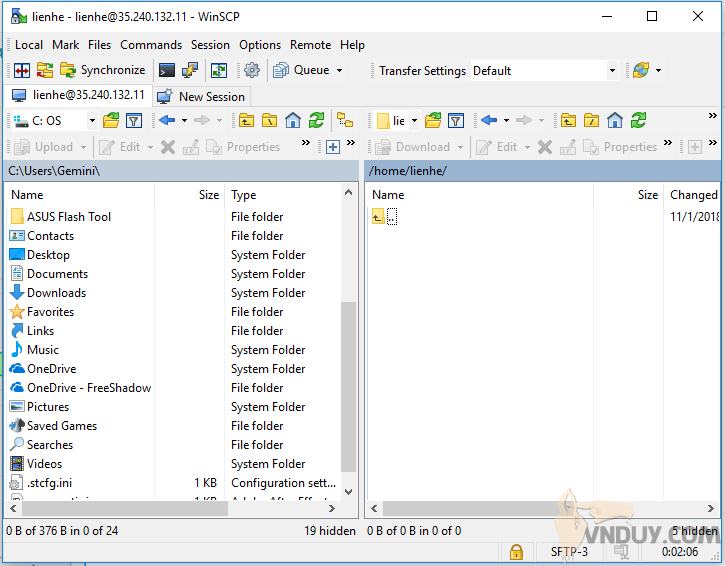Go to local home directory icon

tap(293, 121)
